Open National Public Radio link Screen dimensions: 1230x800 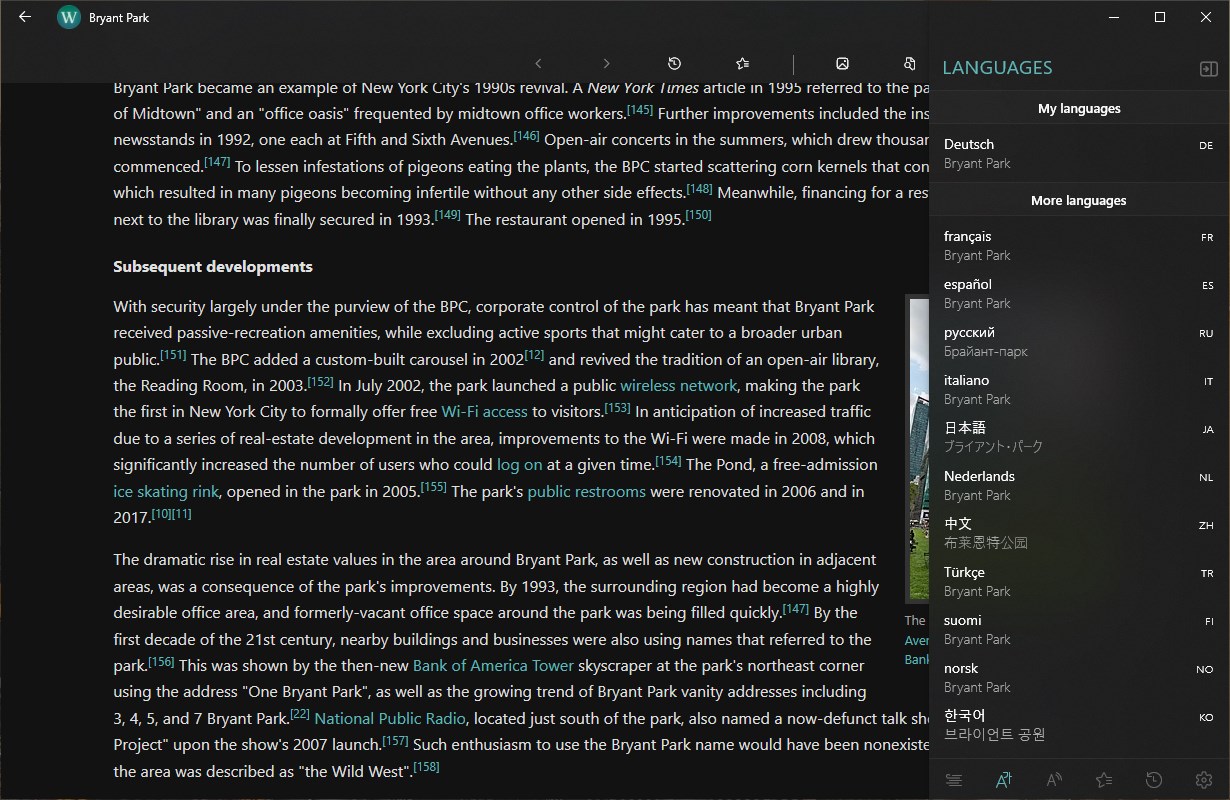[x=390, y=718]
